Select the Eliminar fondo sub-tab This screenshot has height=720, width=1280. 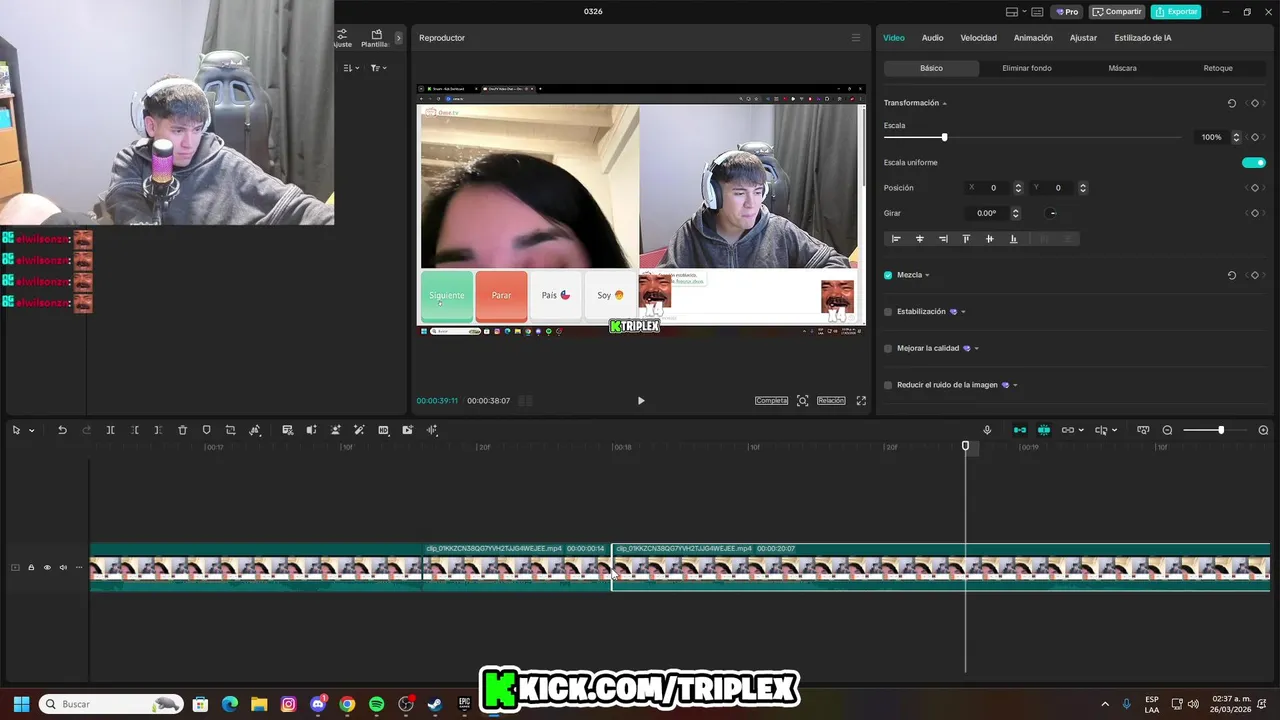pos(1027,68)
